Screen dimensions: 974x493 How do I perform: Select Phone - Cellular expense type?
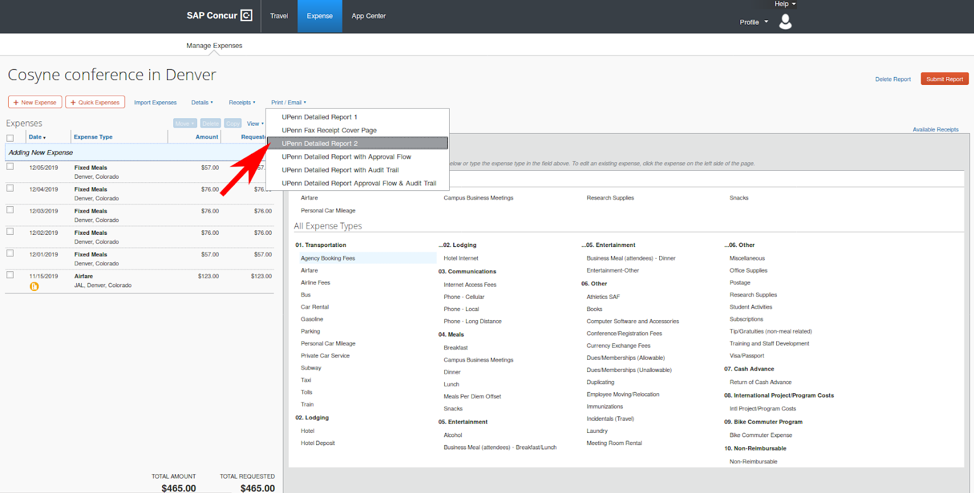(x=464, y=297)
